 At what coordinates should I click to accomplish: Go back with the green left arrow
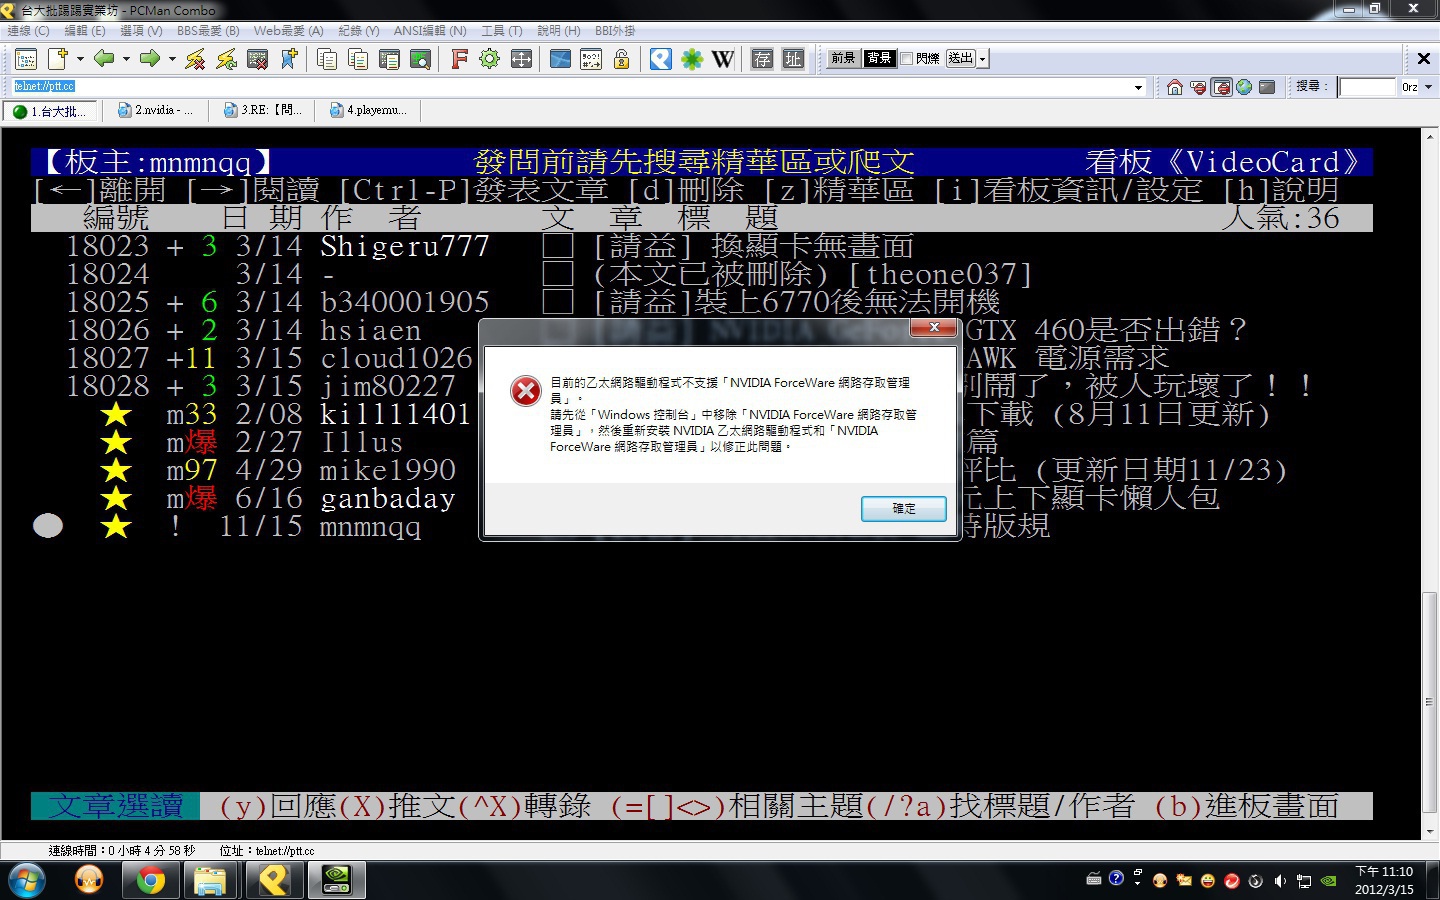coord(104,59)
